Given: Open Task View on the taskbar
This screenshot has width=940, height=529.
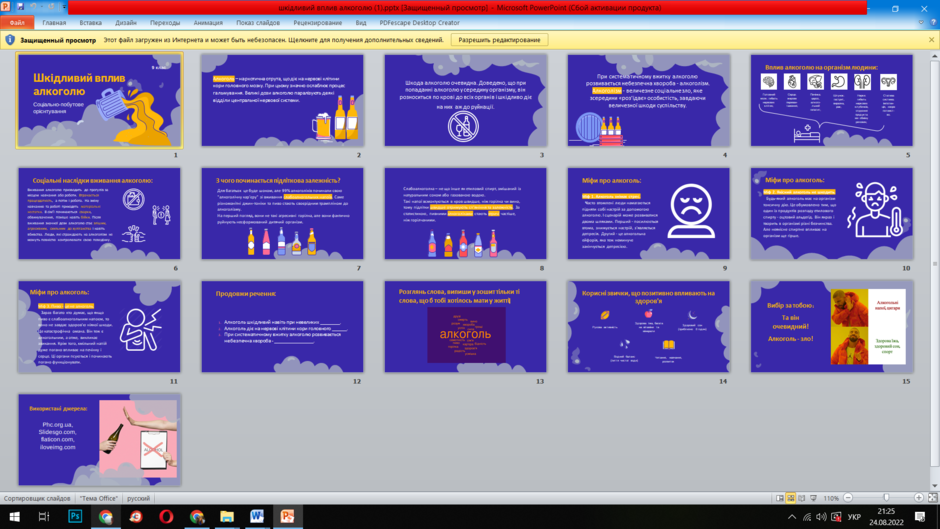Looking at the screenshot, I should point(44,516).
